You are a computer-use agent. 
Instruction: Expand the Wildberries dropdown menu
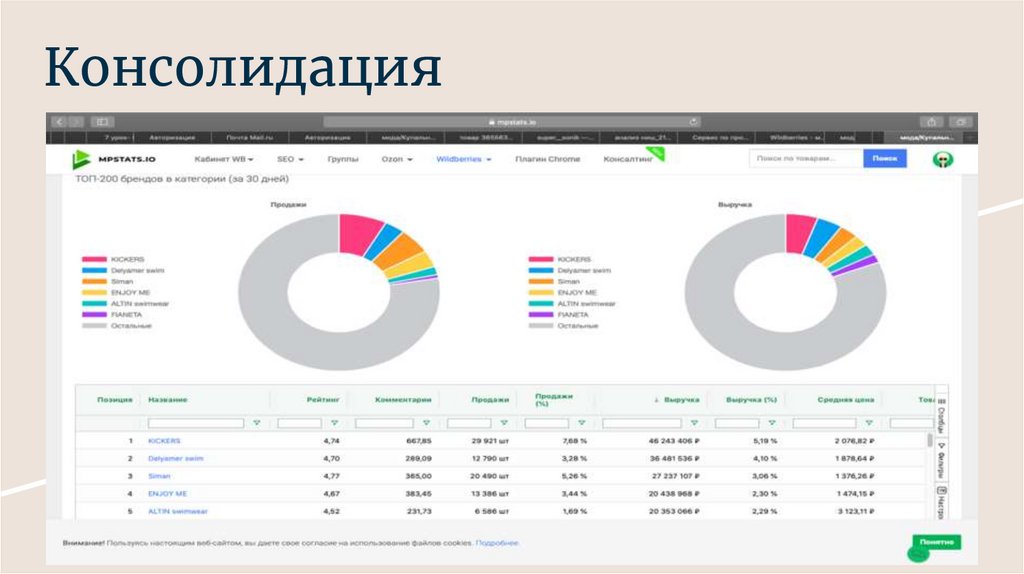(464, 159)
